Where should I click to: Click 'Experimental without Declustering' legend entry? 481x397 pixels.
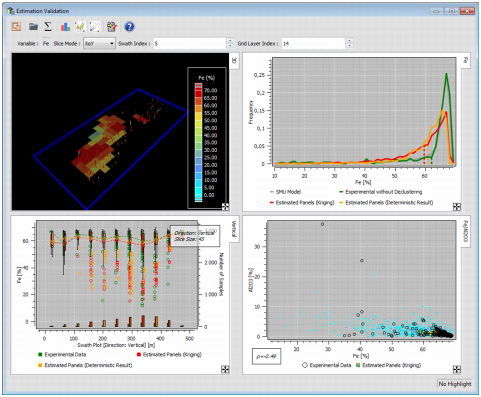381,192
